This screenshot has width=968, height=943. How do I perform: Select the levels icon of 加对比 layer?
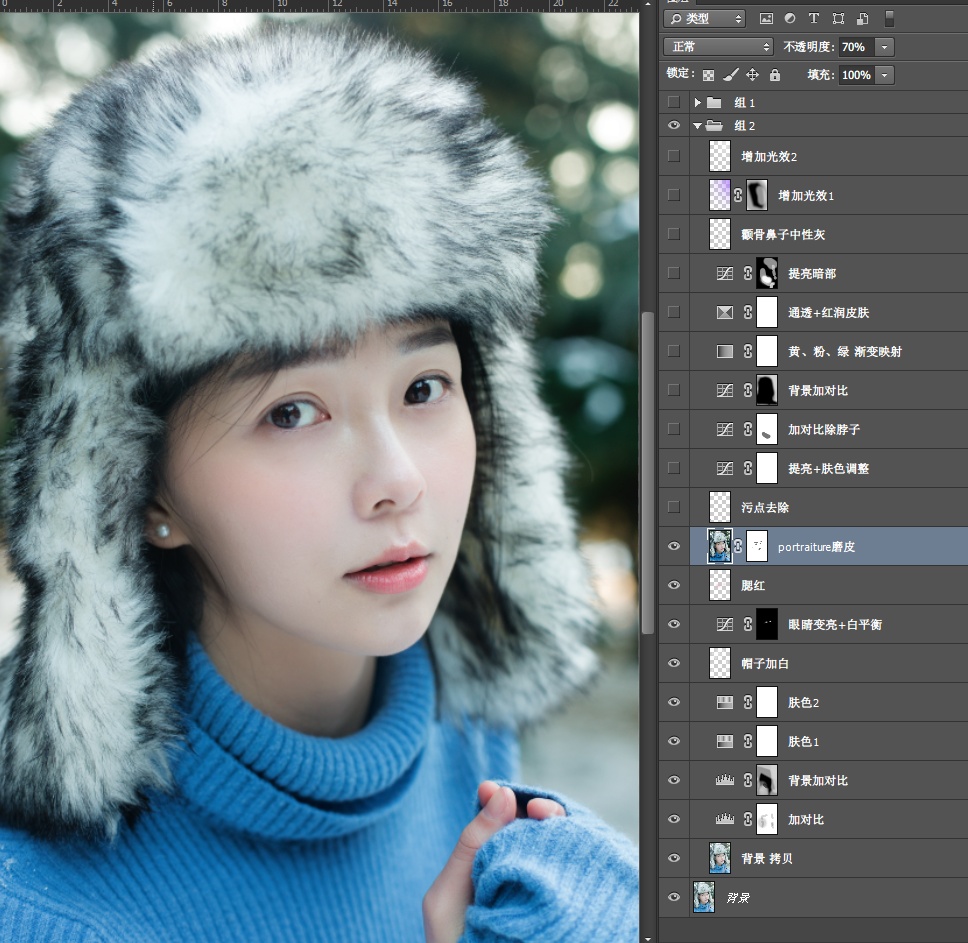tap(725, 819)
